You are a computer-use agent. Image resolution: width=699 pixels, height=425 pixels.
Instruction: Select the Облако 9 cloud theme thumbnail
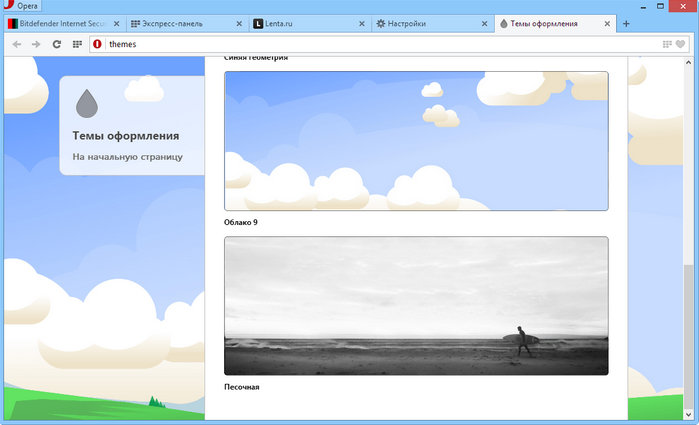coord(416,141)
